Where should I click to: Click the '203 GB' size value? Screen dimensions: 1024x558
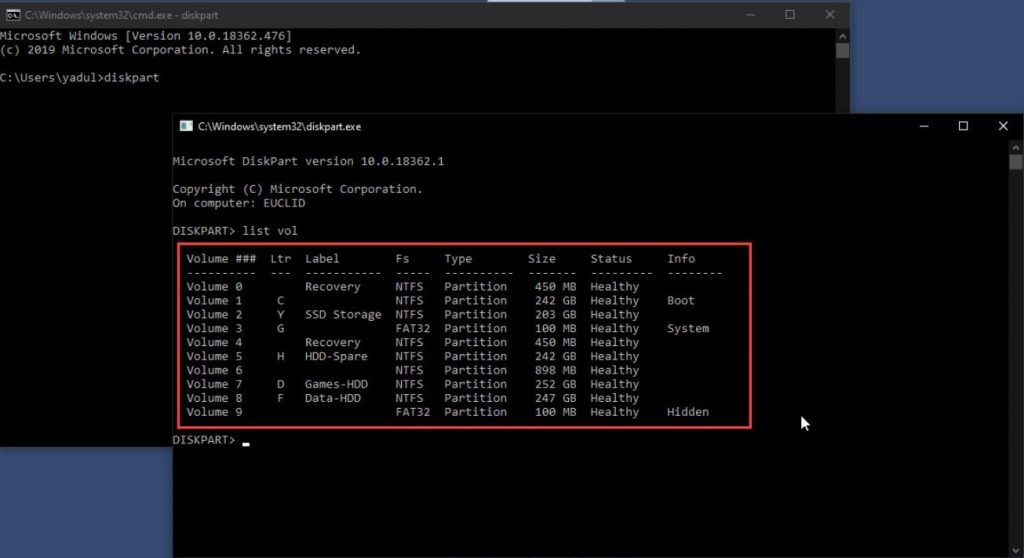tap(555, 314)
